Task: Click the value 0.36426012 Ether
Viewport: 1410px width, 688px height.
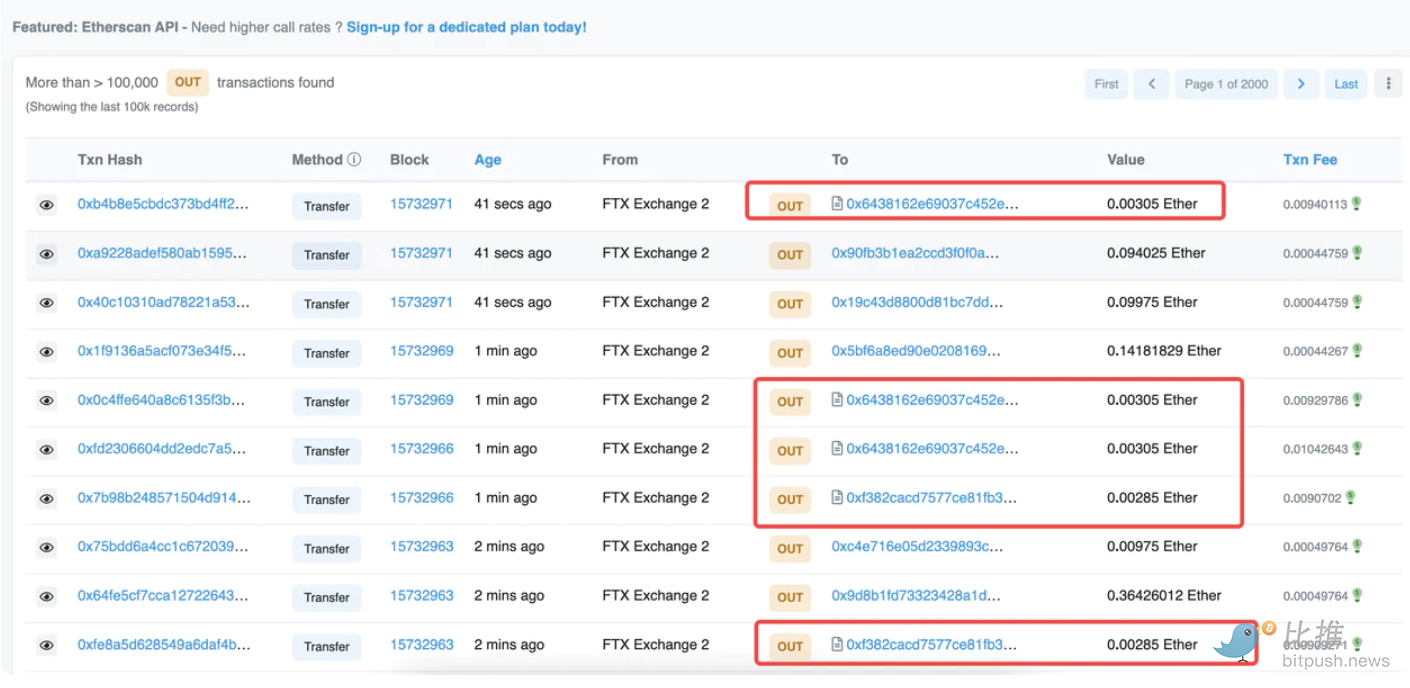Action: coord(1164,596)
